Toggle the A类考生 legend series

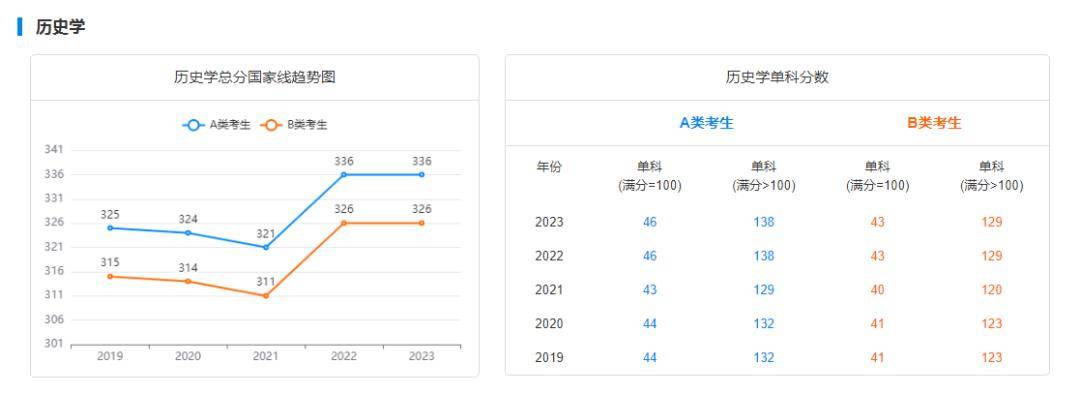click(216, 125)
